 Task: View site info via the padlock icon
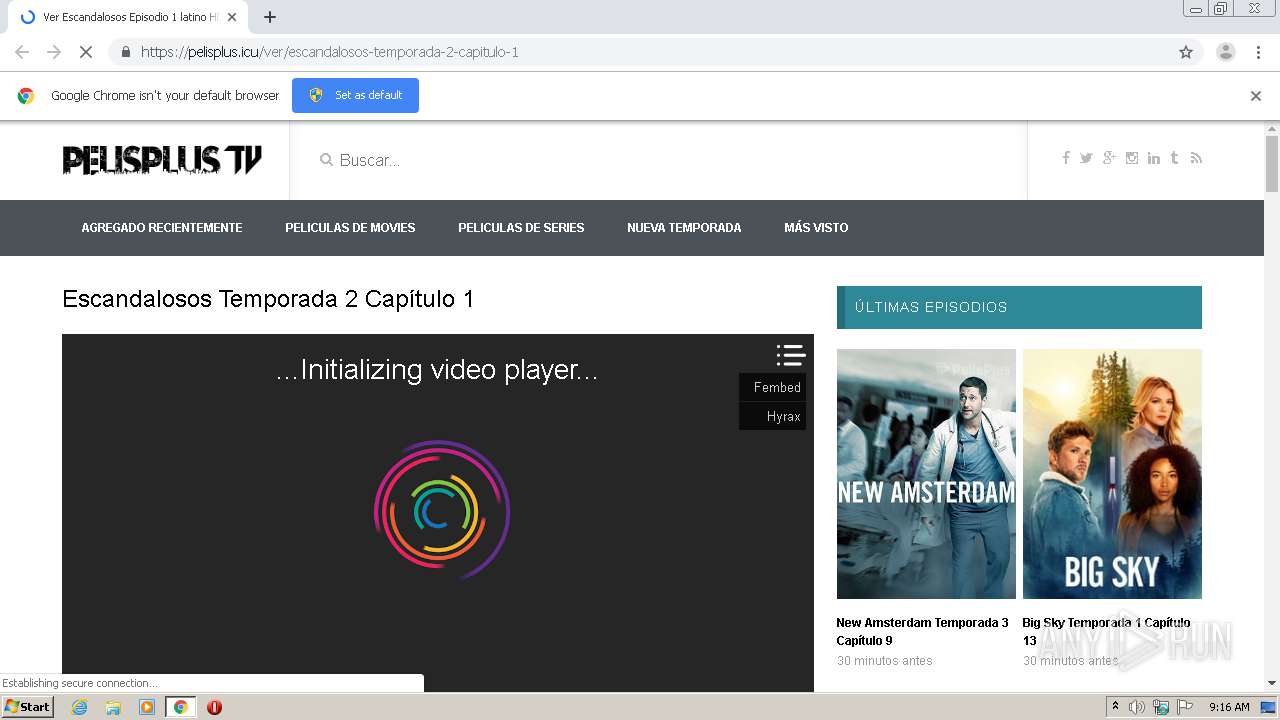coord(125,52)
